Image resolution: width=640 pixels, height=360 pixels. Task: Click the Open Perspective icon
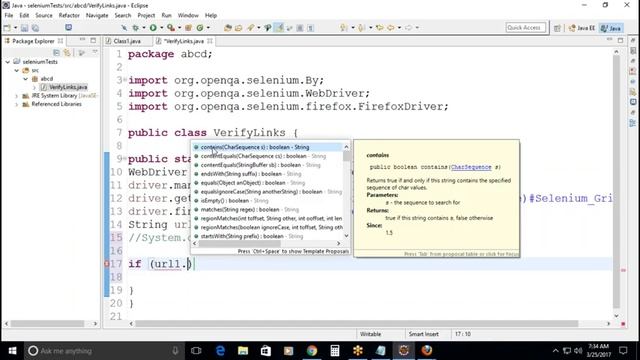pos(557,28)
